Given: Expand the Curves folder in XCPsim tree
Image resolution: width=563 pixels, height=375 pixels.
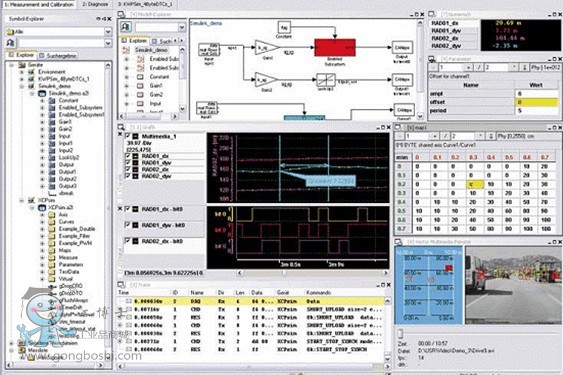Looking at the screenshot, I should [42, 222].
